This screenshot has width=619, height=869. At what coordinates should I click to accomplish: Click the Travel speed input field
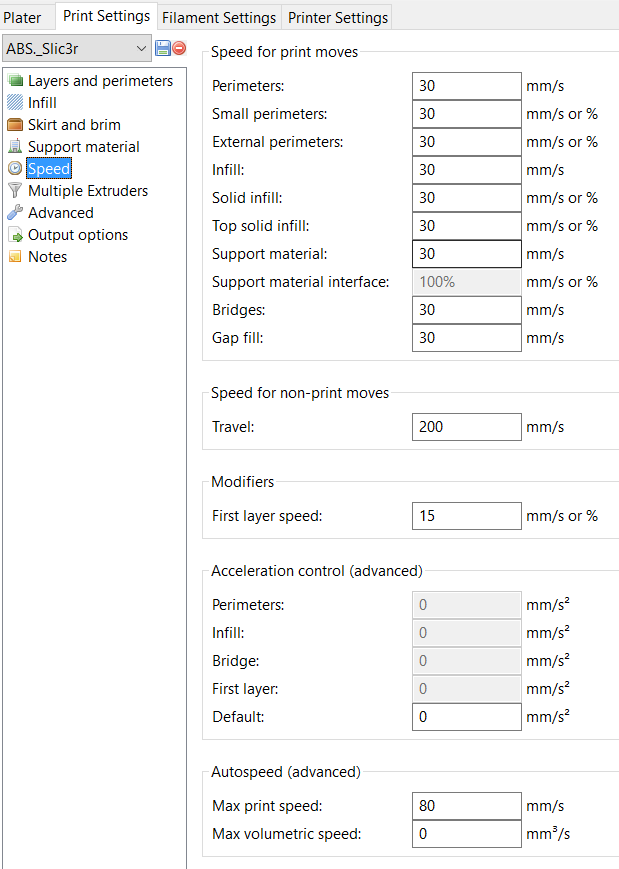pos(466,427)
